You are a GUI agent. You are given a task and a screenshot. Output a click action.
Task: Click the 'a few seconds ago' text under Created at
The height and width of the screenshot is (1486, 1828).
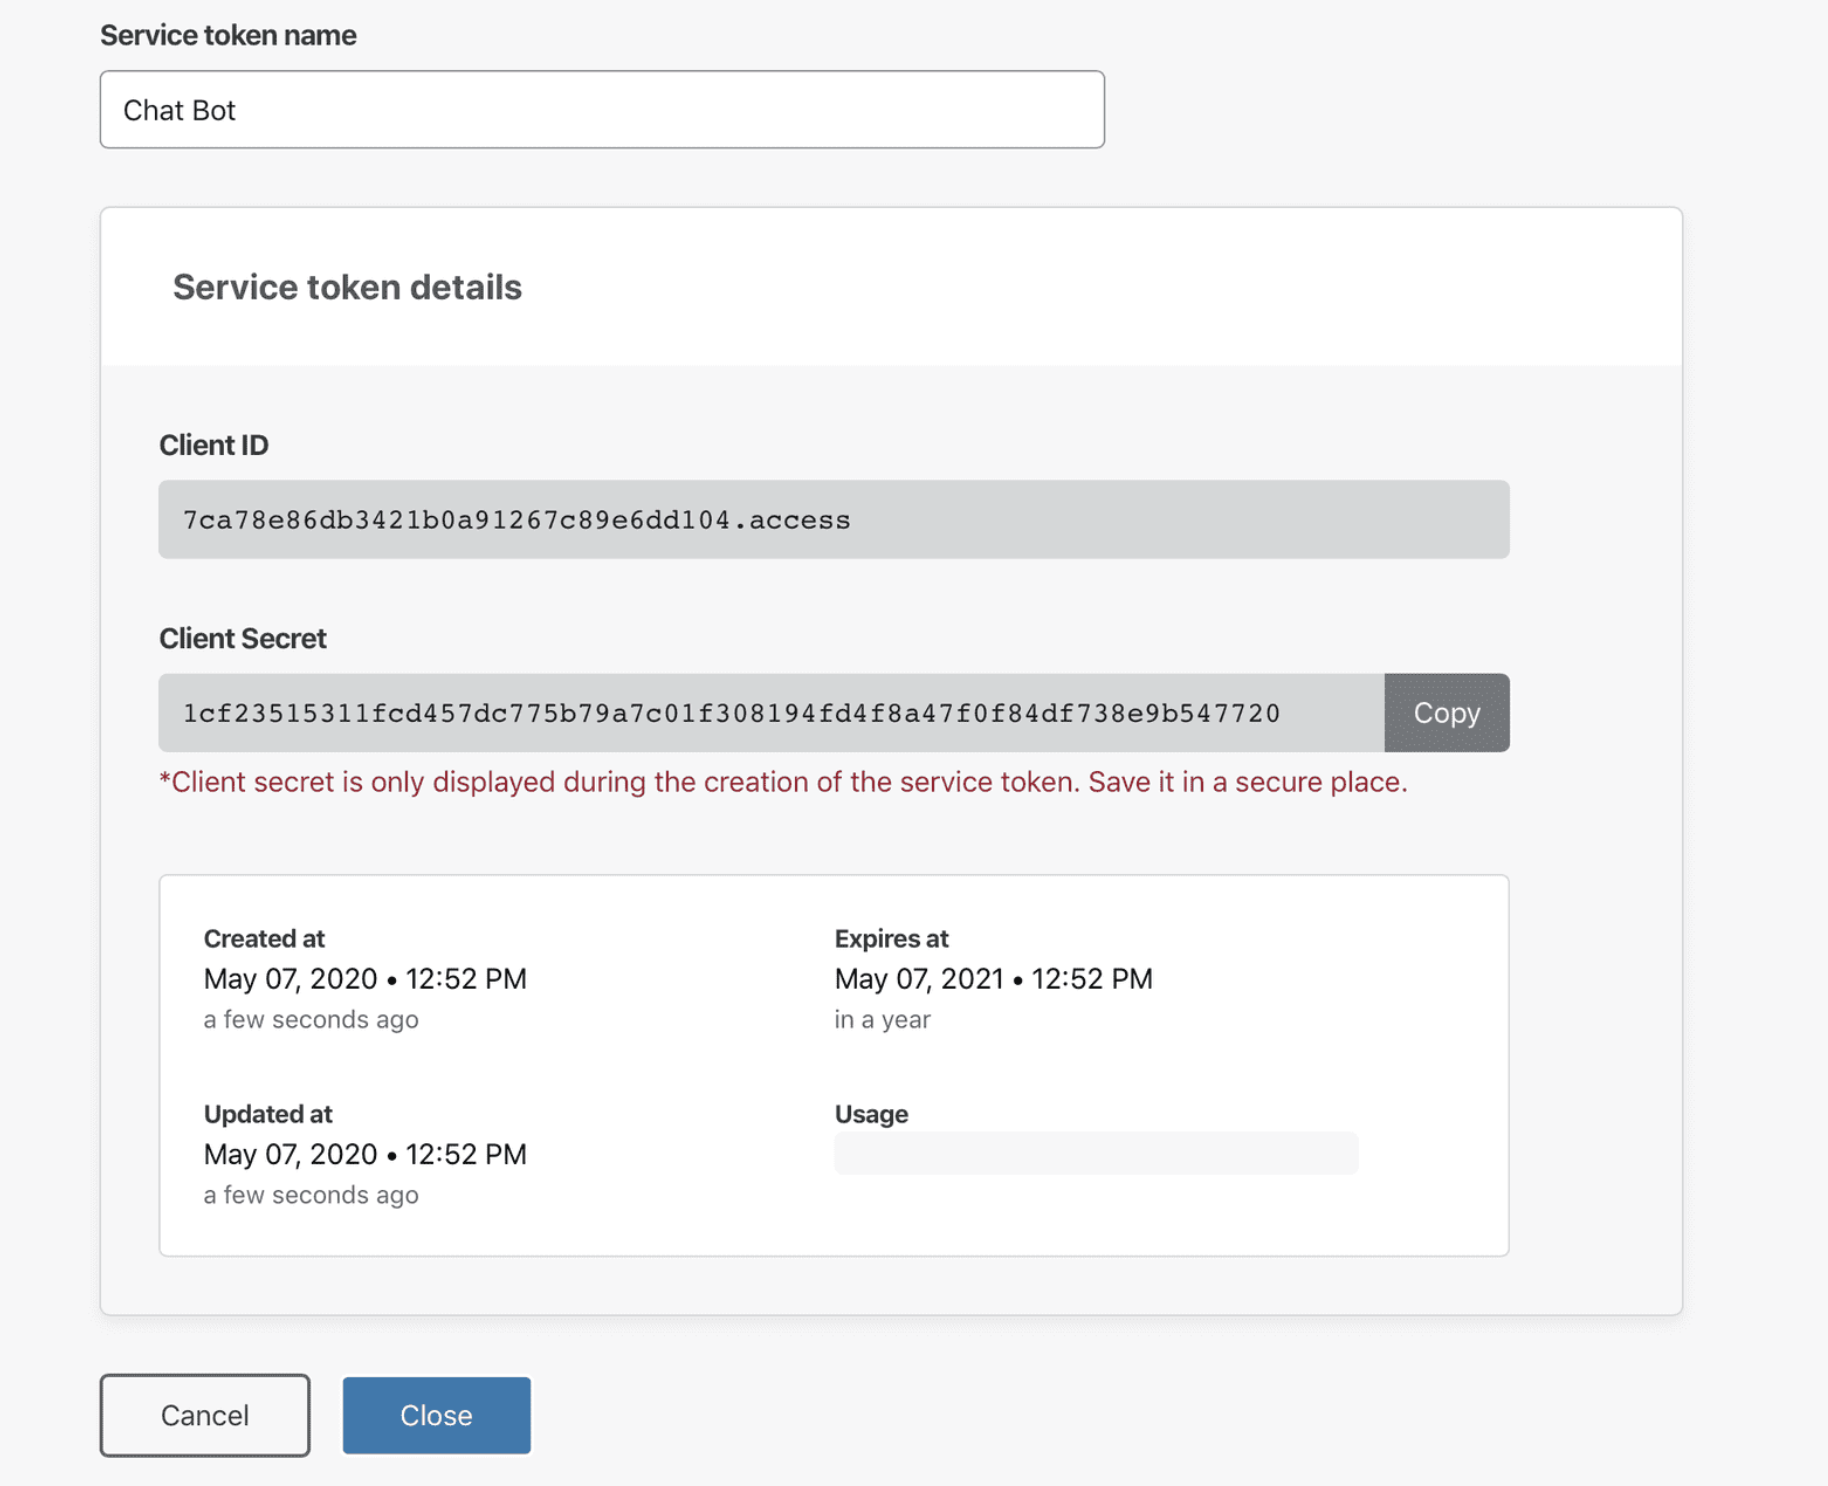click(x=311, y=1019)
